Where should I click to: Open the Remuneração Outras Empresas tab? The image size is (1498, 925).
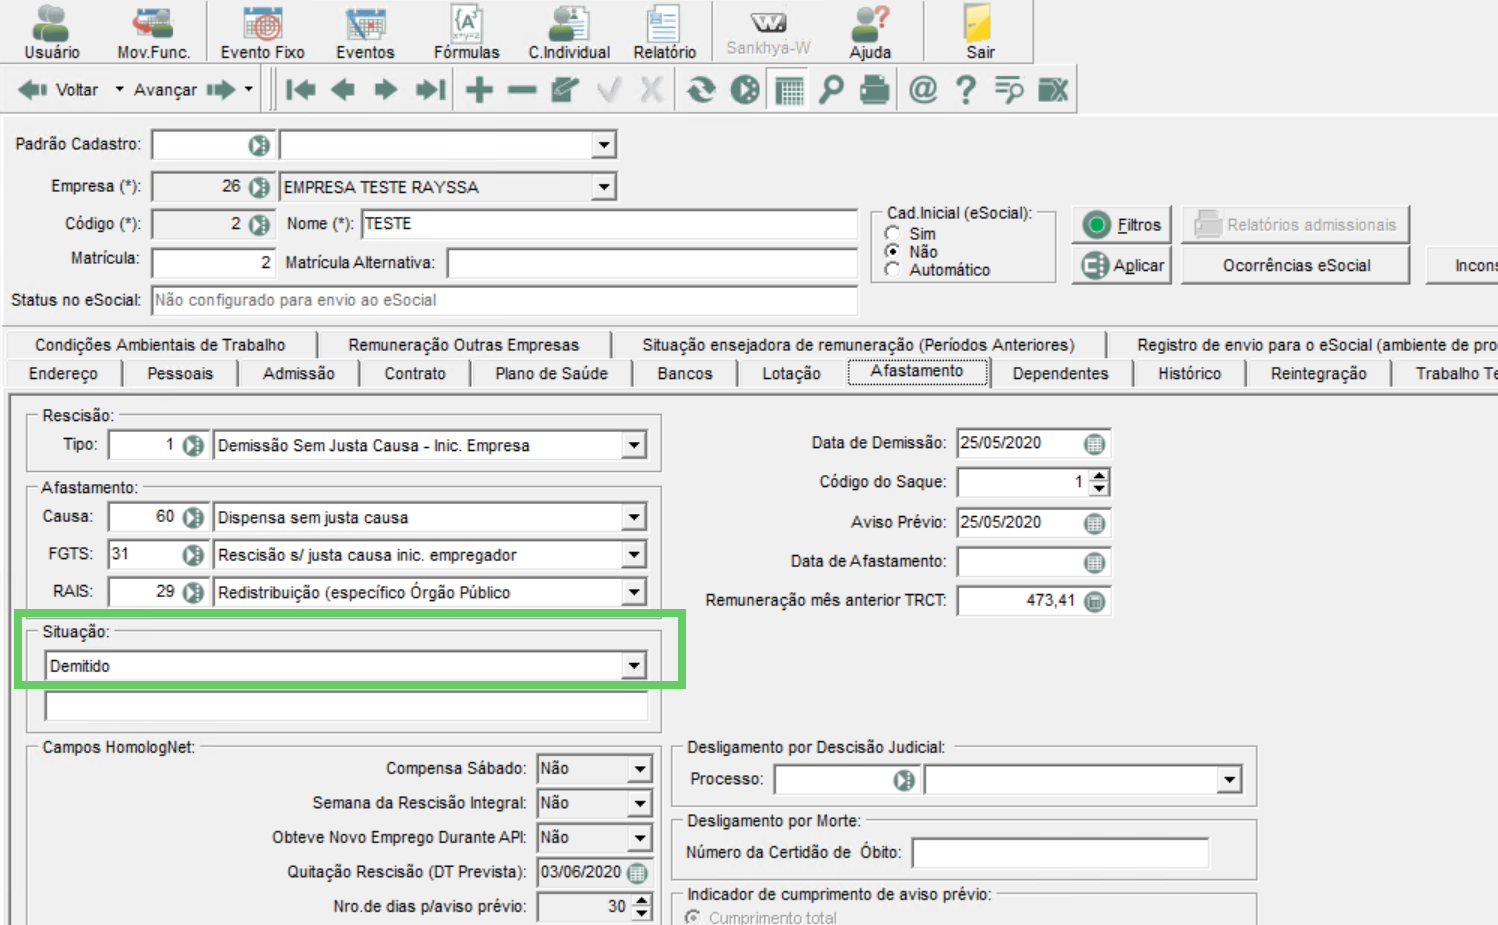463,344
